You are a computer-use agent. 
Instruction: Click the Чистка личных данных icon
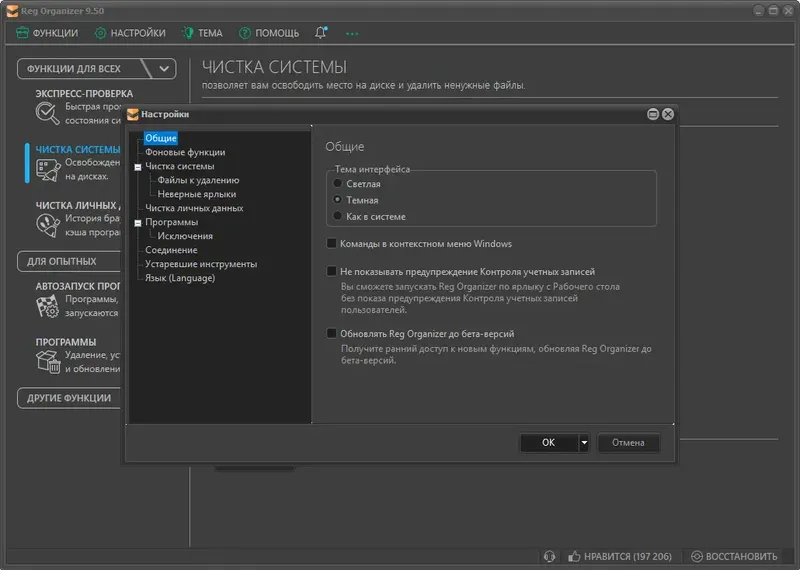(46, 226)
